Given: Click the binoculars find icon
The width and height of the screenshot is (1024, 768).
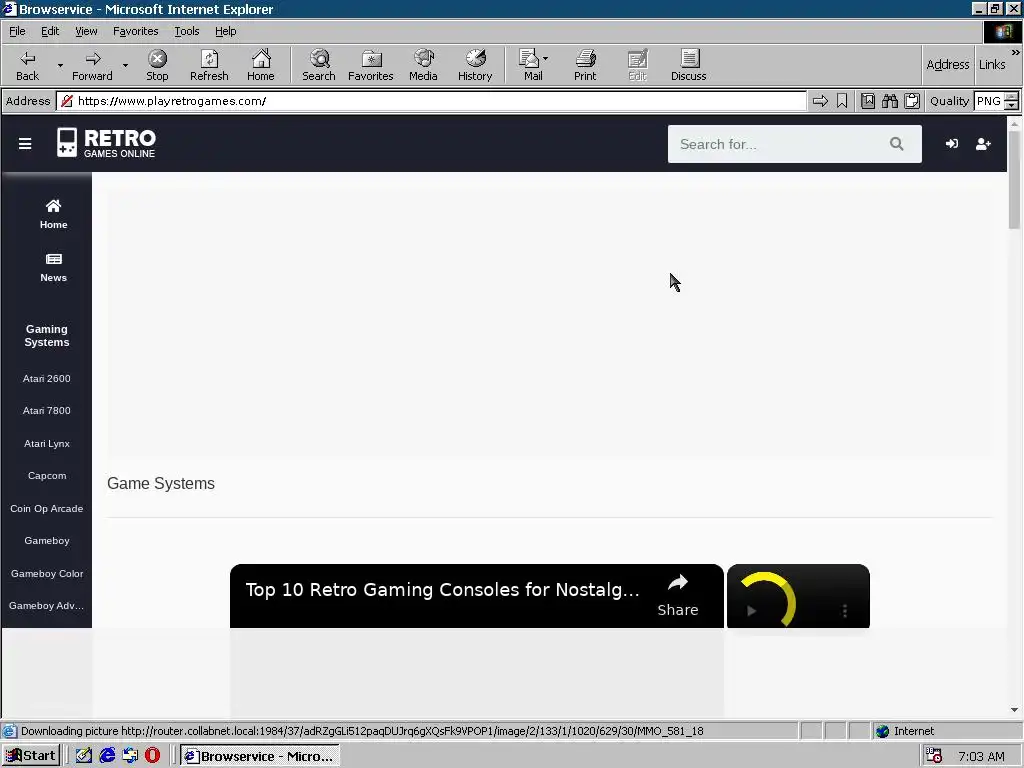Looking at the screenshot, I should 889,101.
